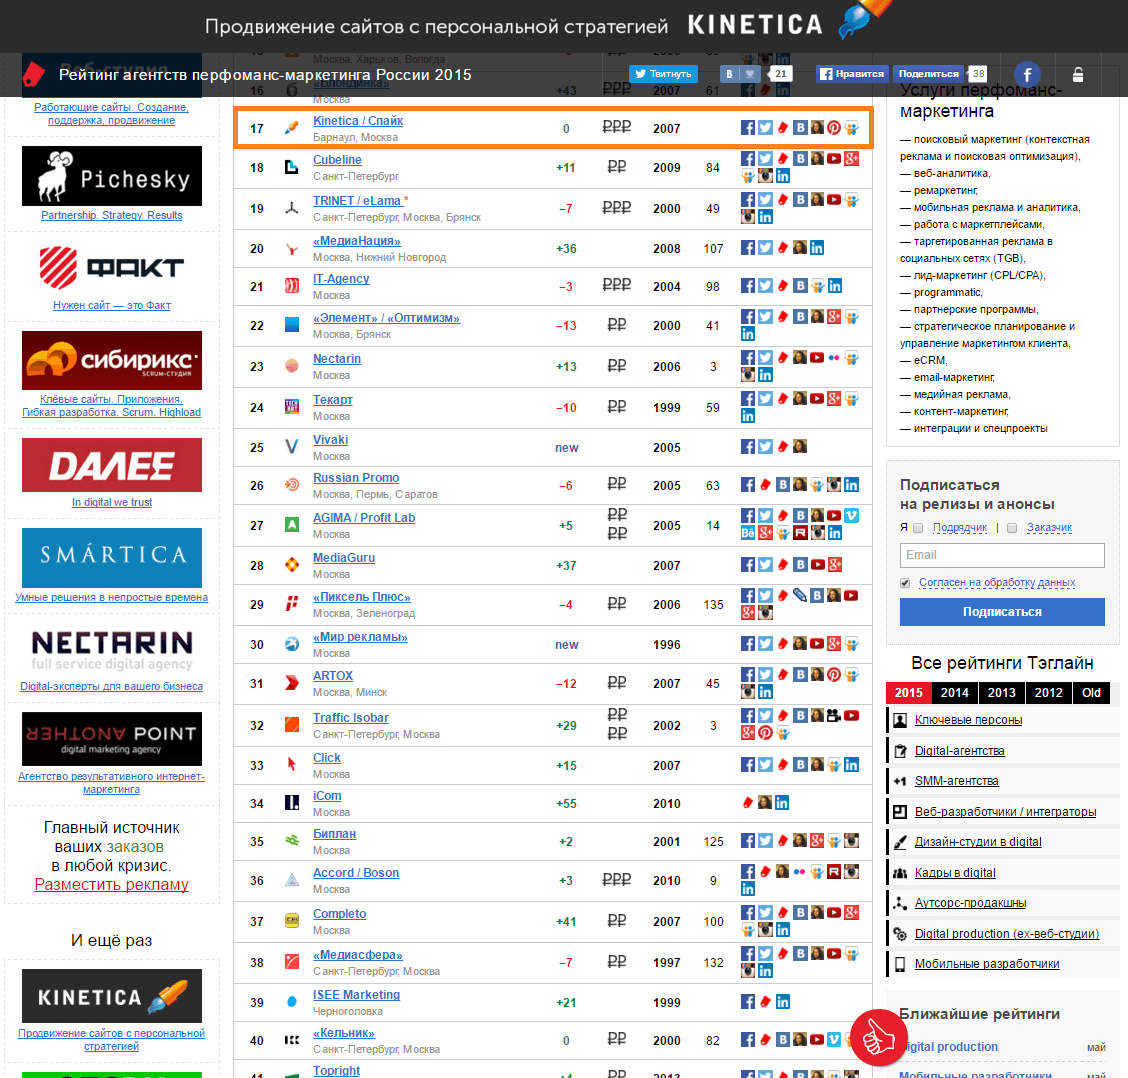This screenshot has width=1128, height=1078.
Task: Click the open padlock icon in header
Action: pos(1078,74)
